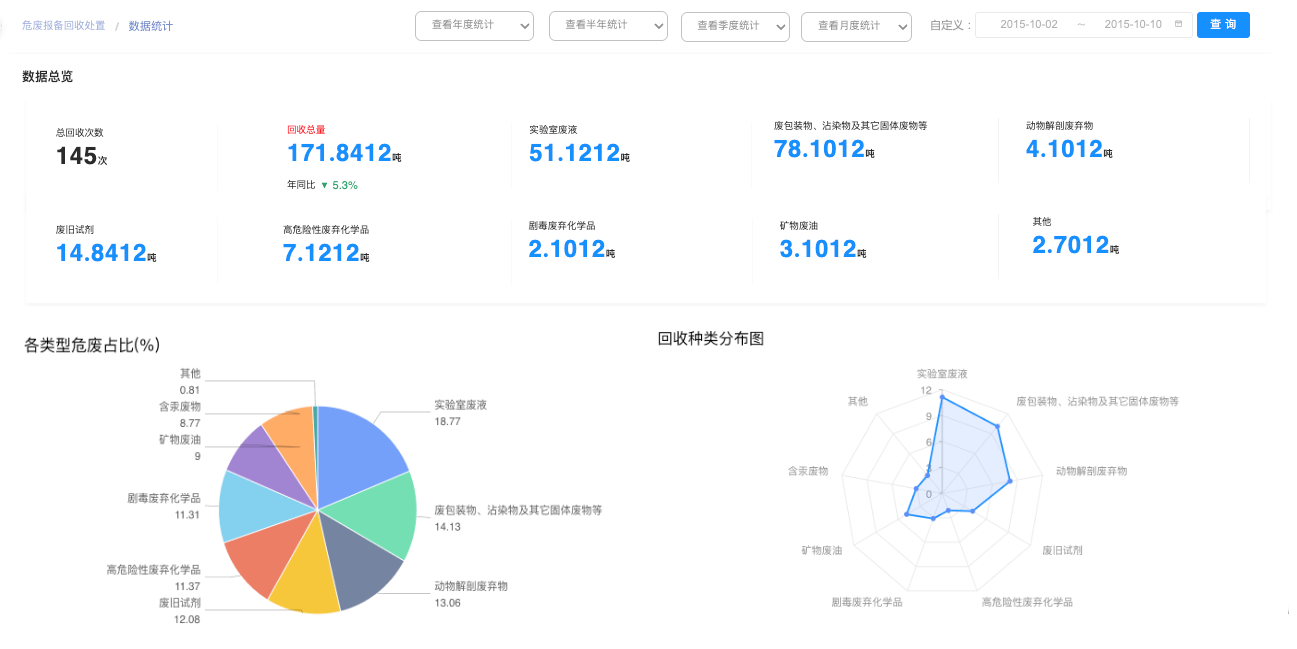Expand the 查看月度统计 dropdown
The width and height of the screenshot is (1297, 649).
856,26
